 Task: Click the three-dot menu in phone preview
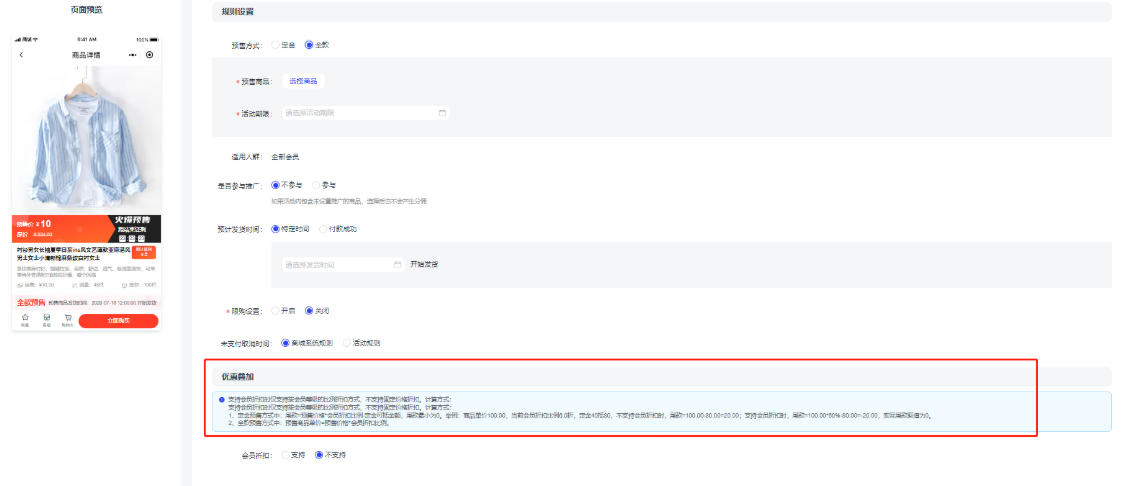click(x=133, y=54)
